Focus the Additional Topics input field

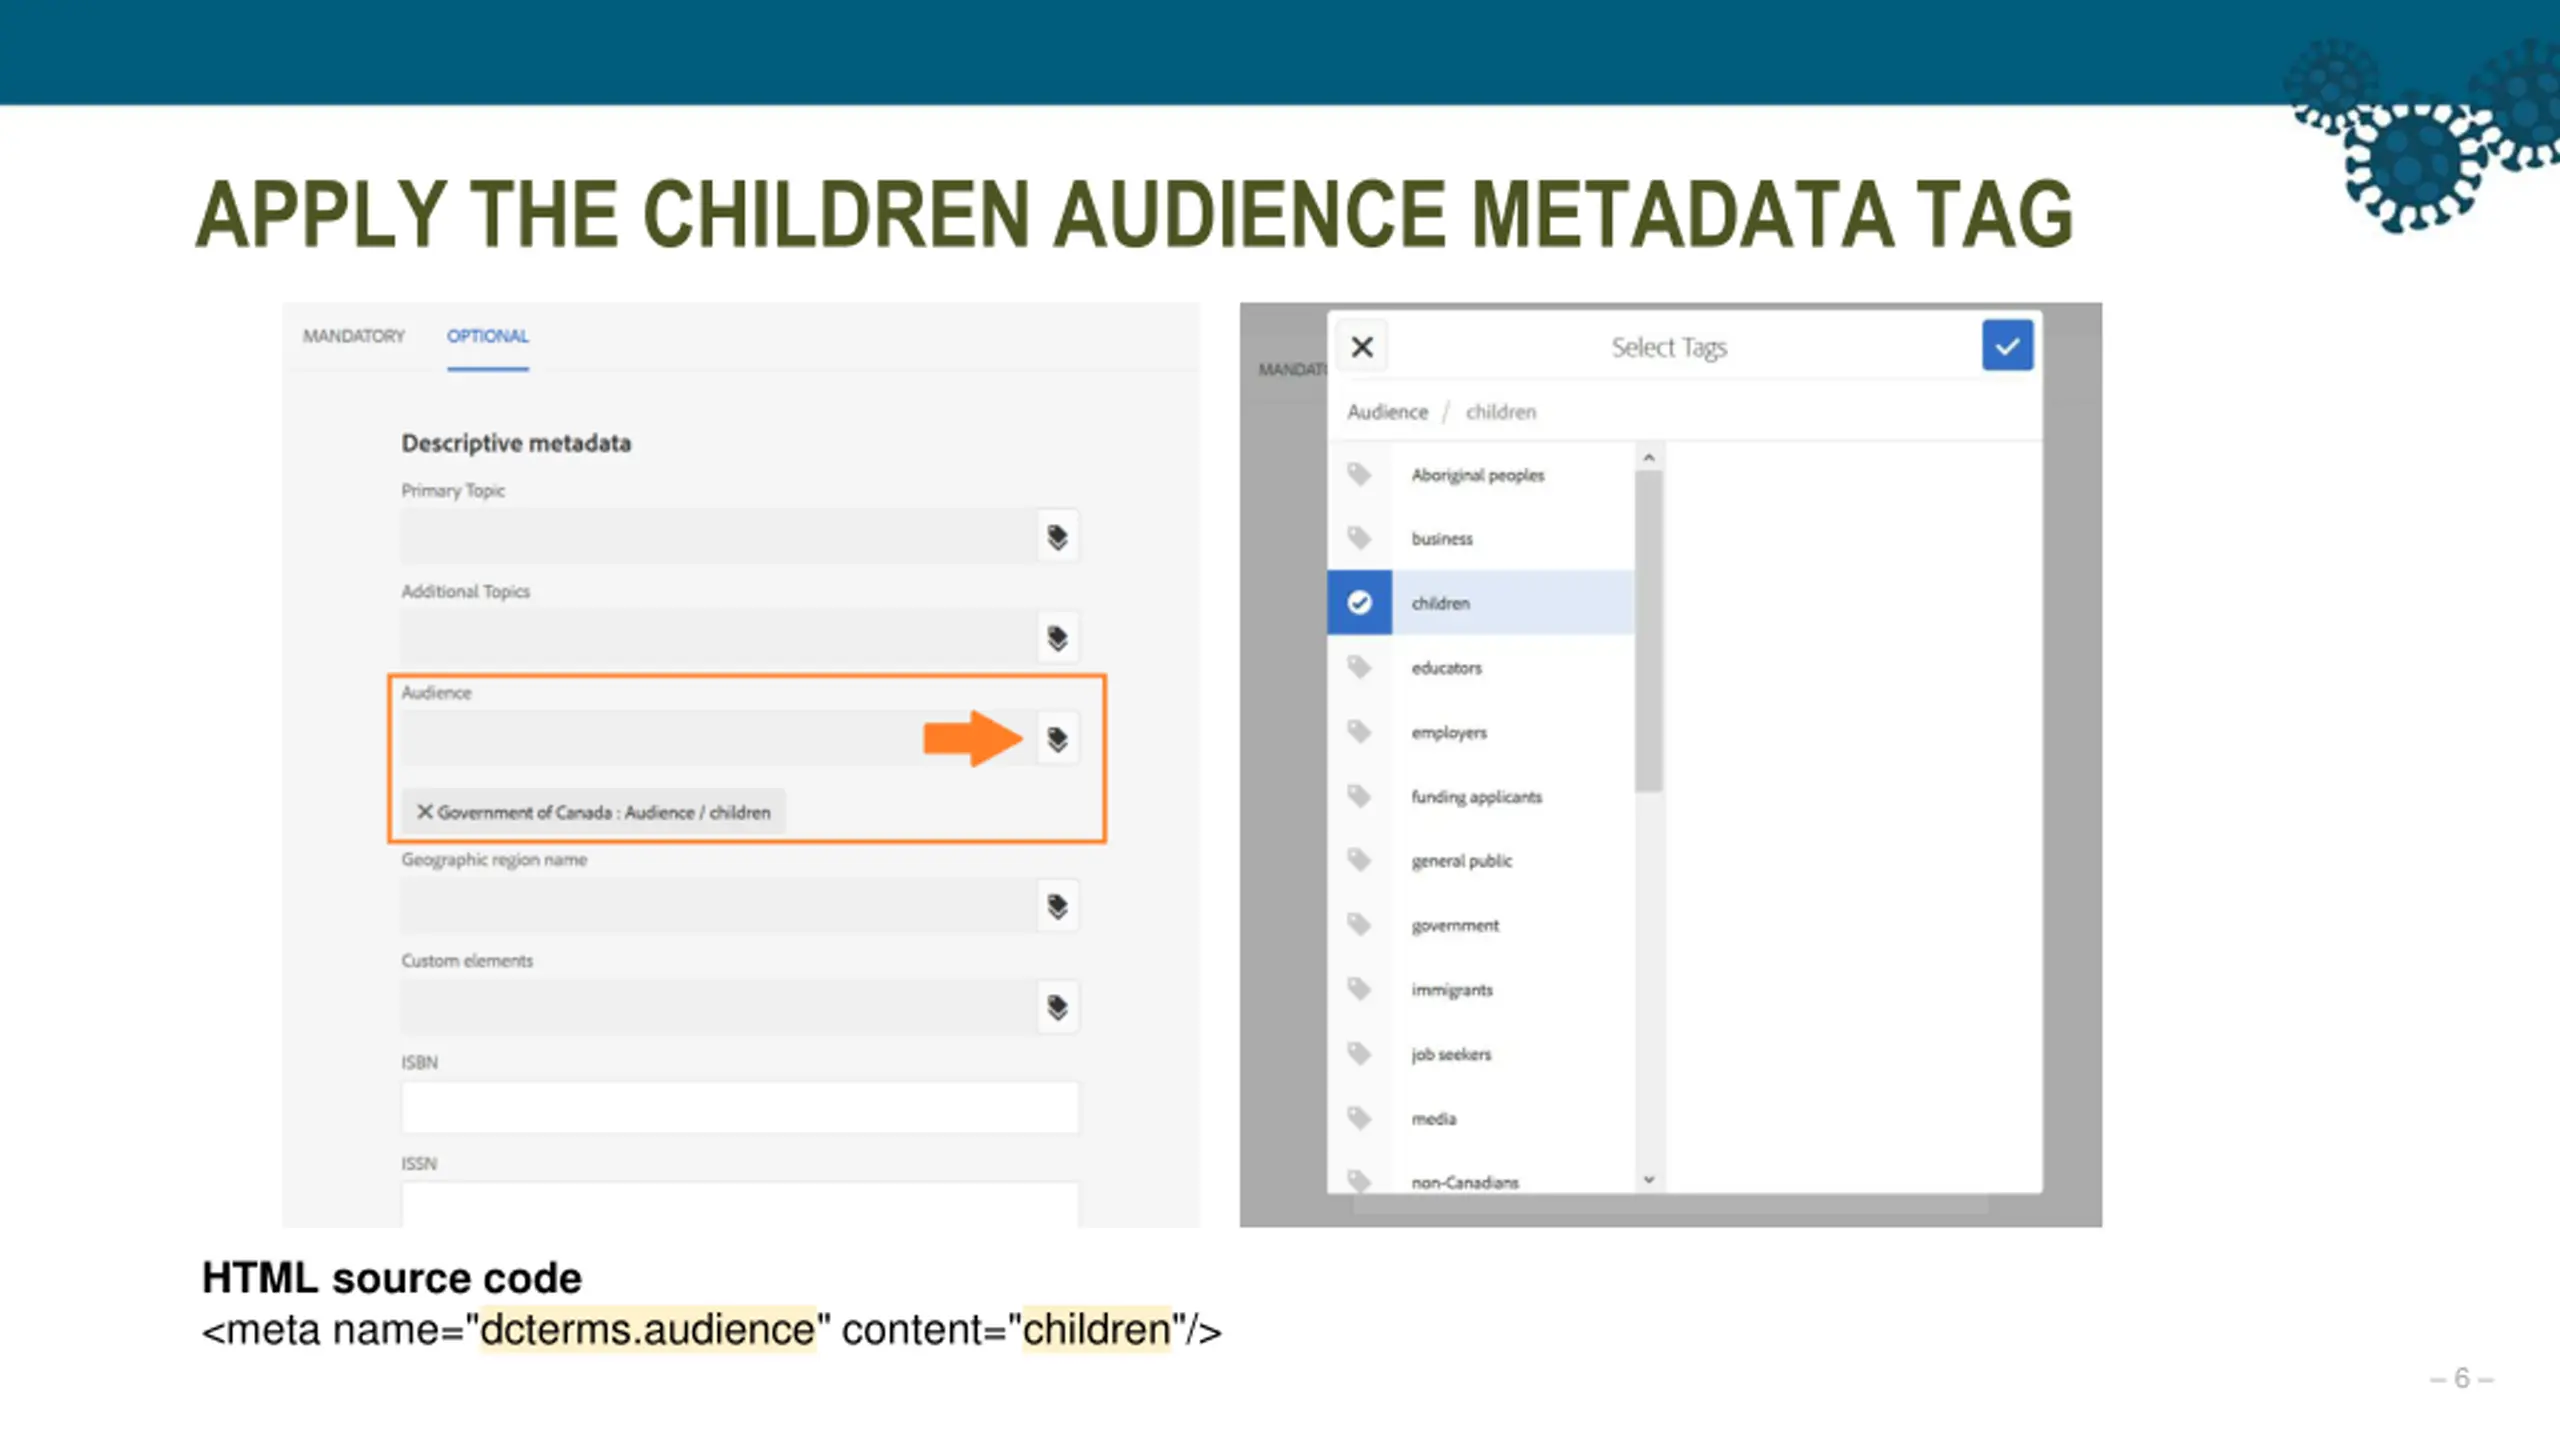coord(719,638)
